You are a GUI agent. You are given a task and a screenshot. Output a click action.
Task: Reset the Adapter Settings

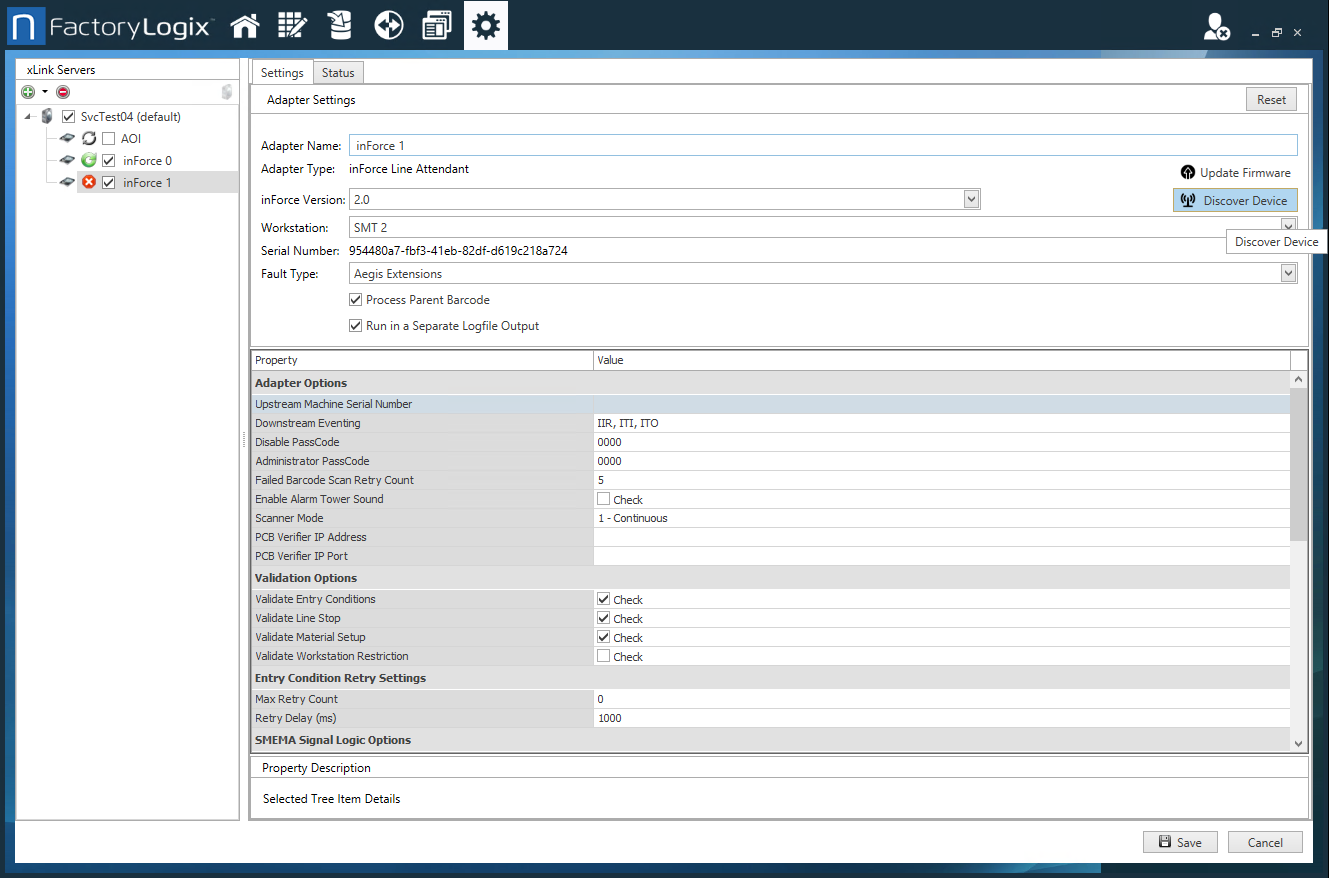click(1270, 99)
